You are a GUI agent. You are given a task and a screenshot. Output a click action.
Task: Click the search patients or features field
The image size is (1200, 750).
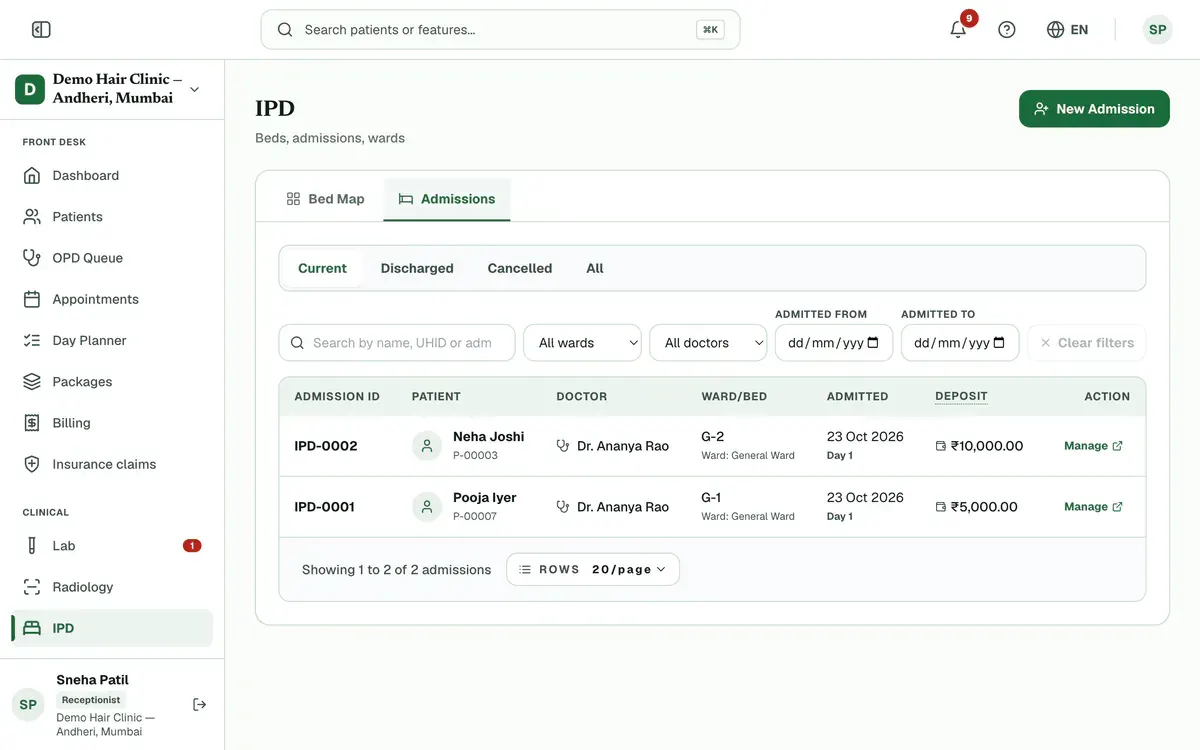[x=500, y=30]
